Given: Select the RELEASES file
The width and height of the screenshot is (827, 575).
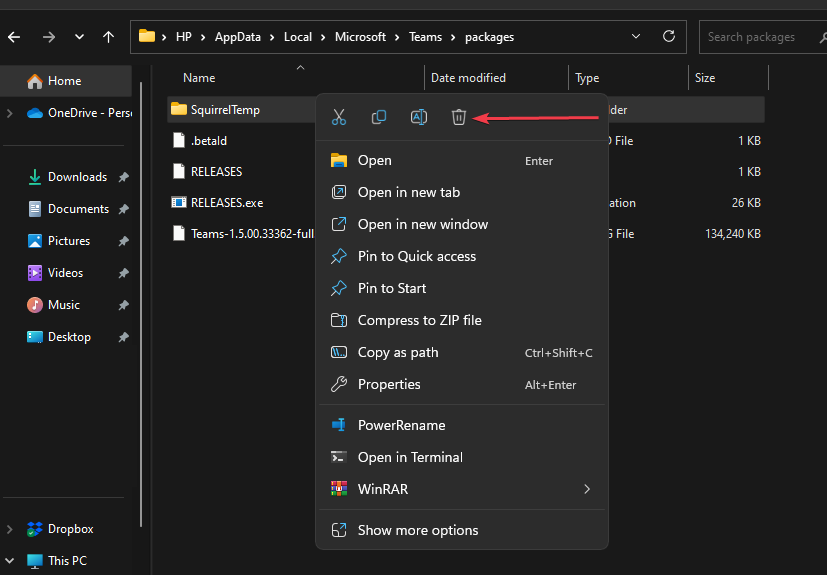Looking at the screenshot, I should 216,171.
